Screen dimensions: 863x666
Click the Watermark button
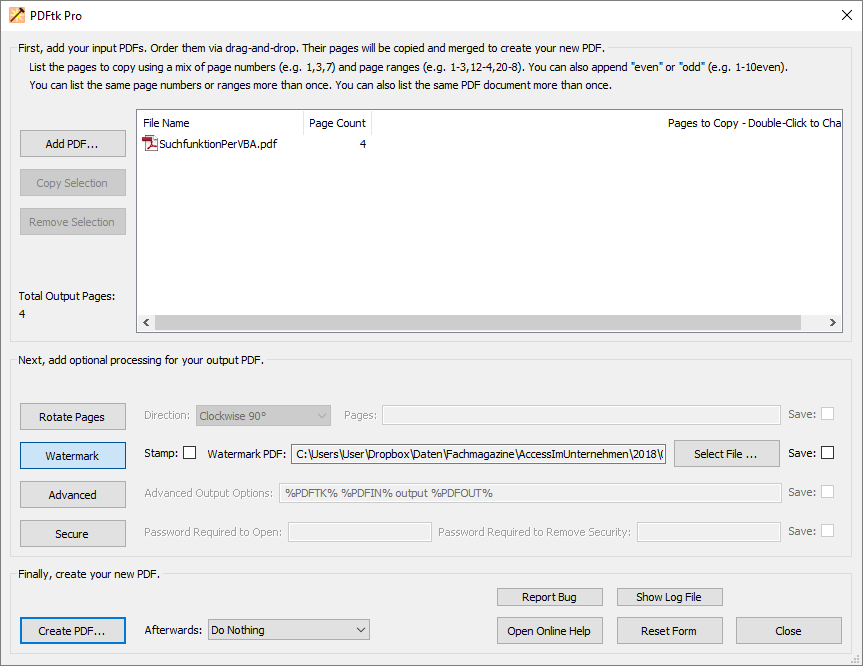pos(73,456)
